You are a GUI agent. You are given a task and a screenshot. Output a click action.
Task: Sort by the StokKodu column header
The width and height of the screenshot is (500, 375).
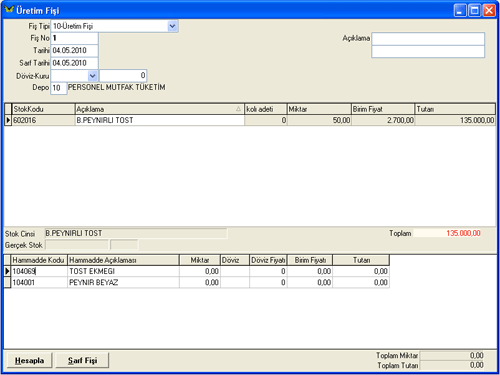point(43,109)
